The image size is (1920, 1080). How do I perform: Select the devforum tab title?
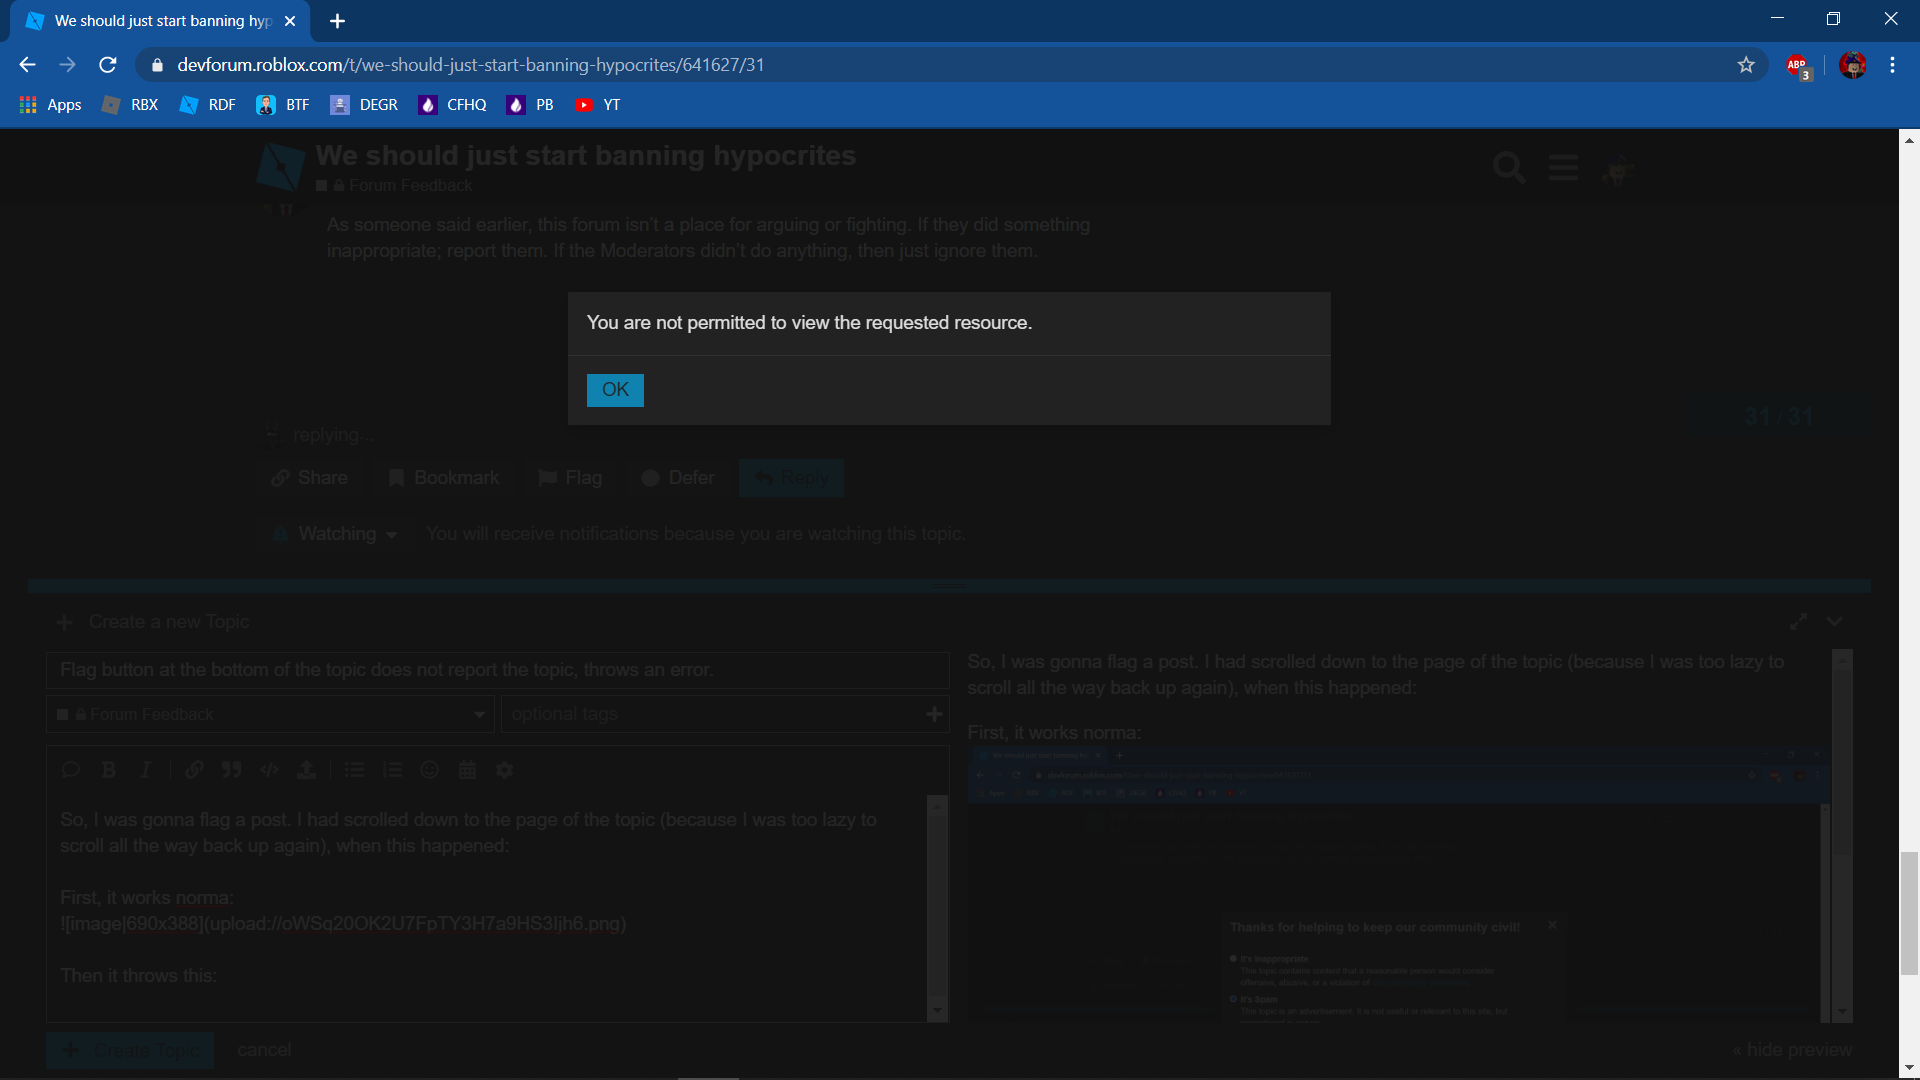point(162,21)
